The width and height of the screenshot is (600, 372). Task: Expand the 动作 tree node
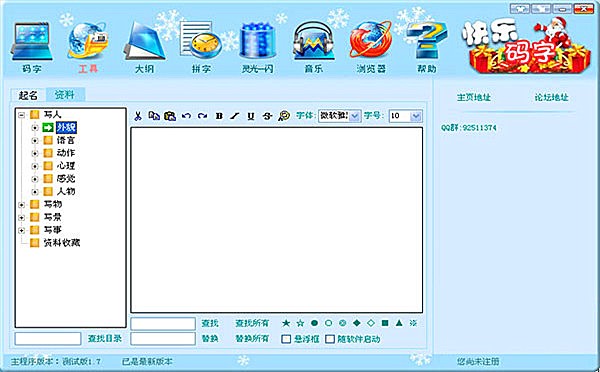(35, 153)
